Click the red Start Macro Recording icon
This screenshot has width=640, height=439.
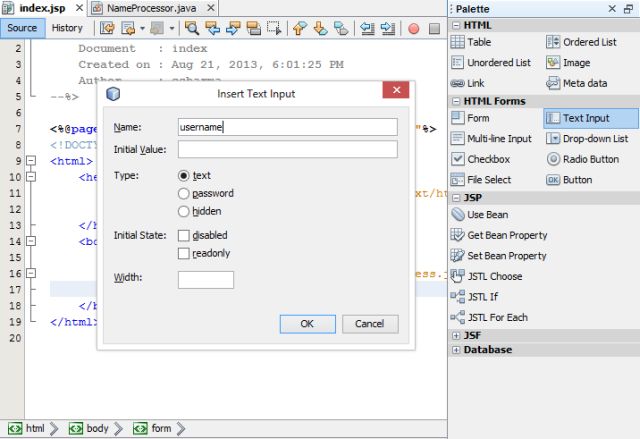point(413,29)
